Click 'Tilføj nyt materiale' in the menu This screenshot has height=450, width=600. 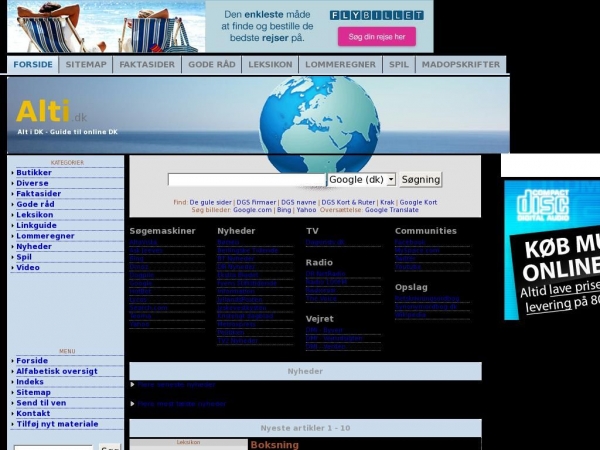(57, 424)
